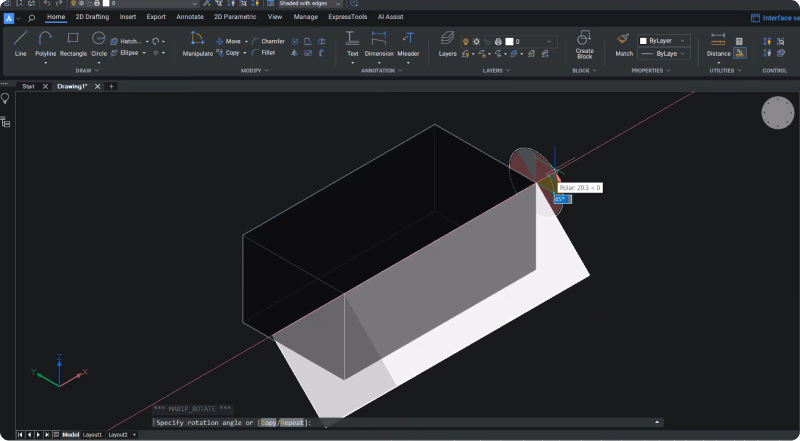Viewport: 800px width, 441px height.
Task: Switch to the Annotate ribbon tab
Action: coord(189,17)
